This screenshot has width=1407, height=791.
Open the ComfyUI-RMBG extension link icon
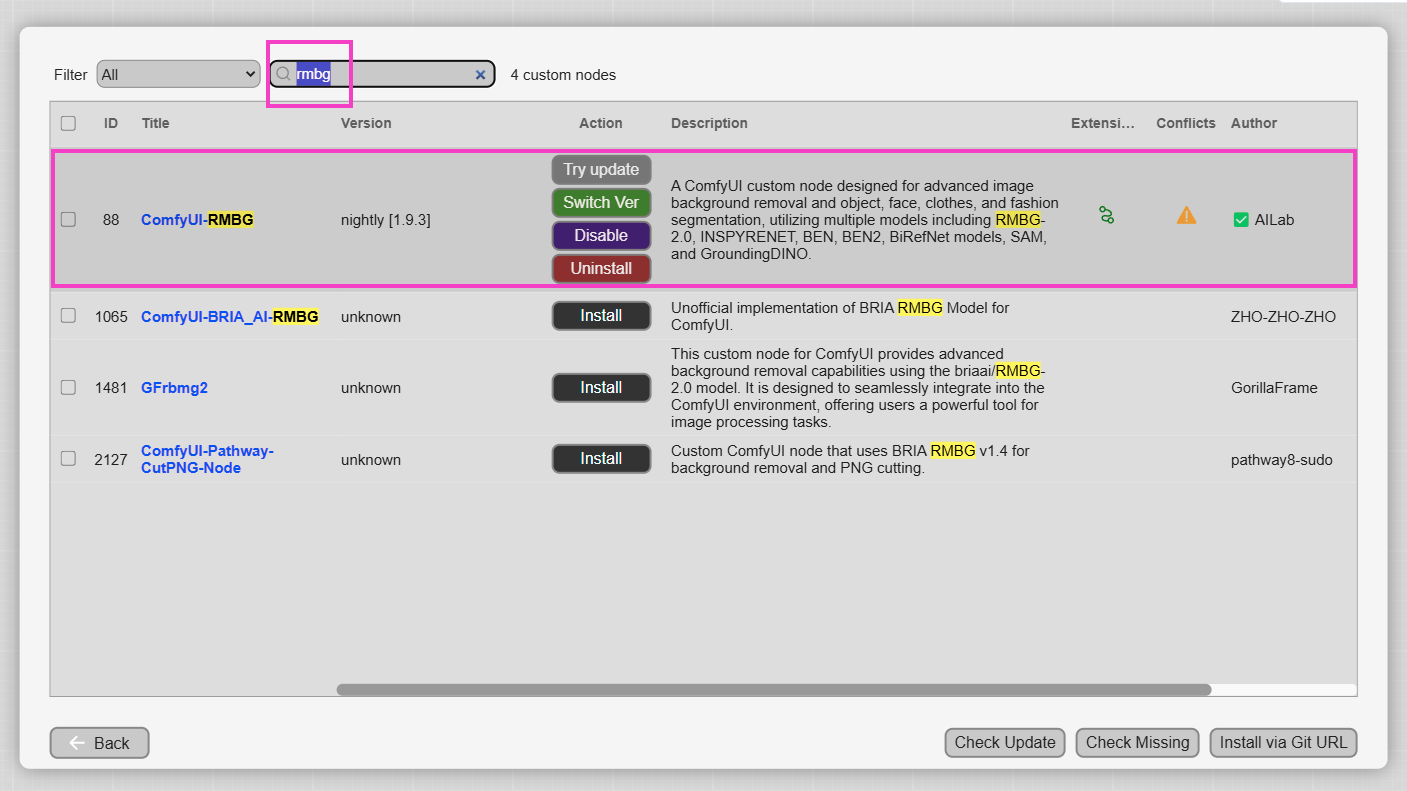[x=1106, y=215]
